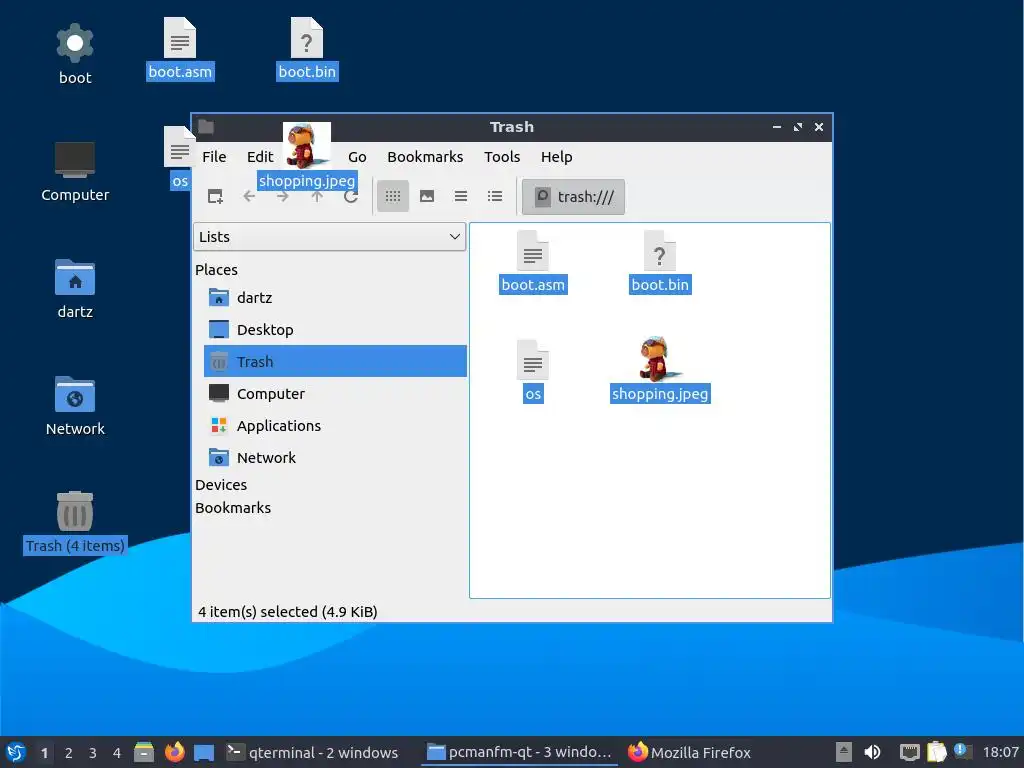
Task: Open the LXQt application menu
Action: pyautogui.click(x=16, y=752)
